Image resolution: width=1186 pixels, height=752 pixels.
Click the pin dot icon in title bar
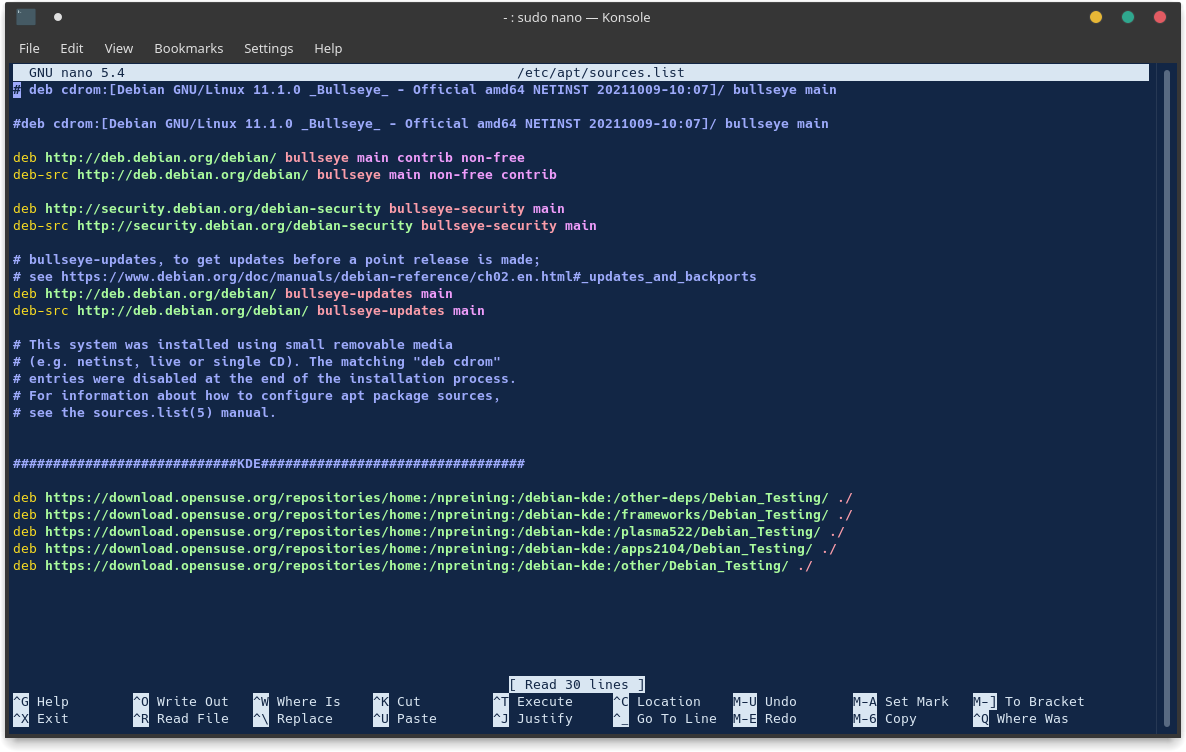pyautogui.click(x=57, y=17)
